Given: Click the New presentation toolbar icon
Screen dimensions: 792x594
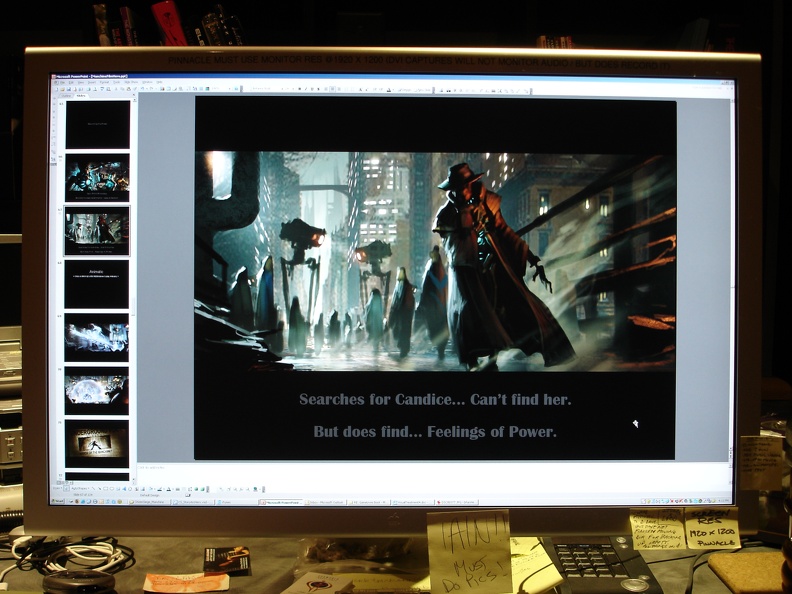Looking at the screenshot, I should click(57, 89).
